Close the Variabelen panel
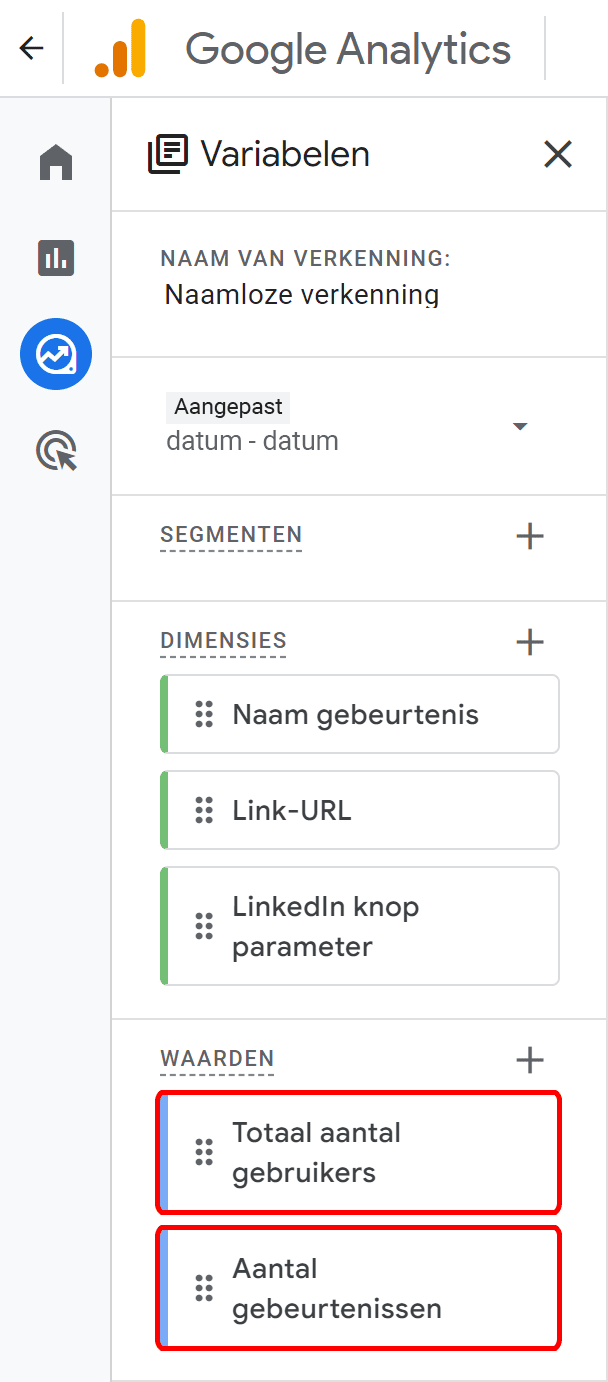608x1382 pixels. (x=557, y=154)
